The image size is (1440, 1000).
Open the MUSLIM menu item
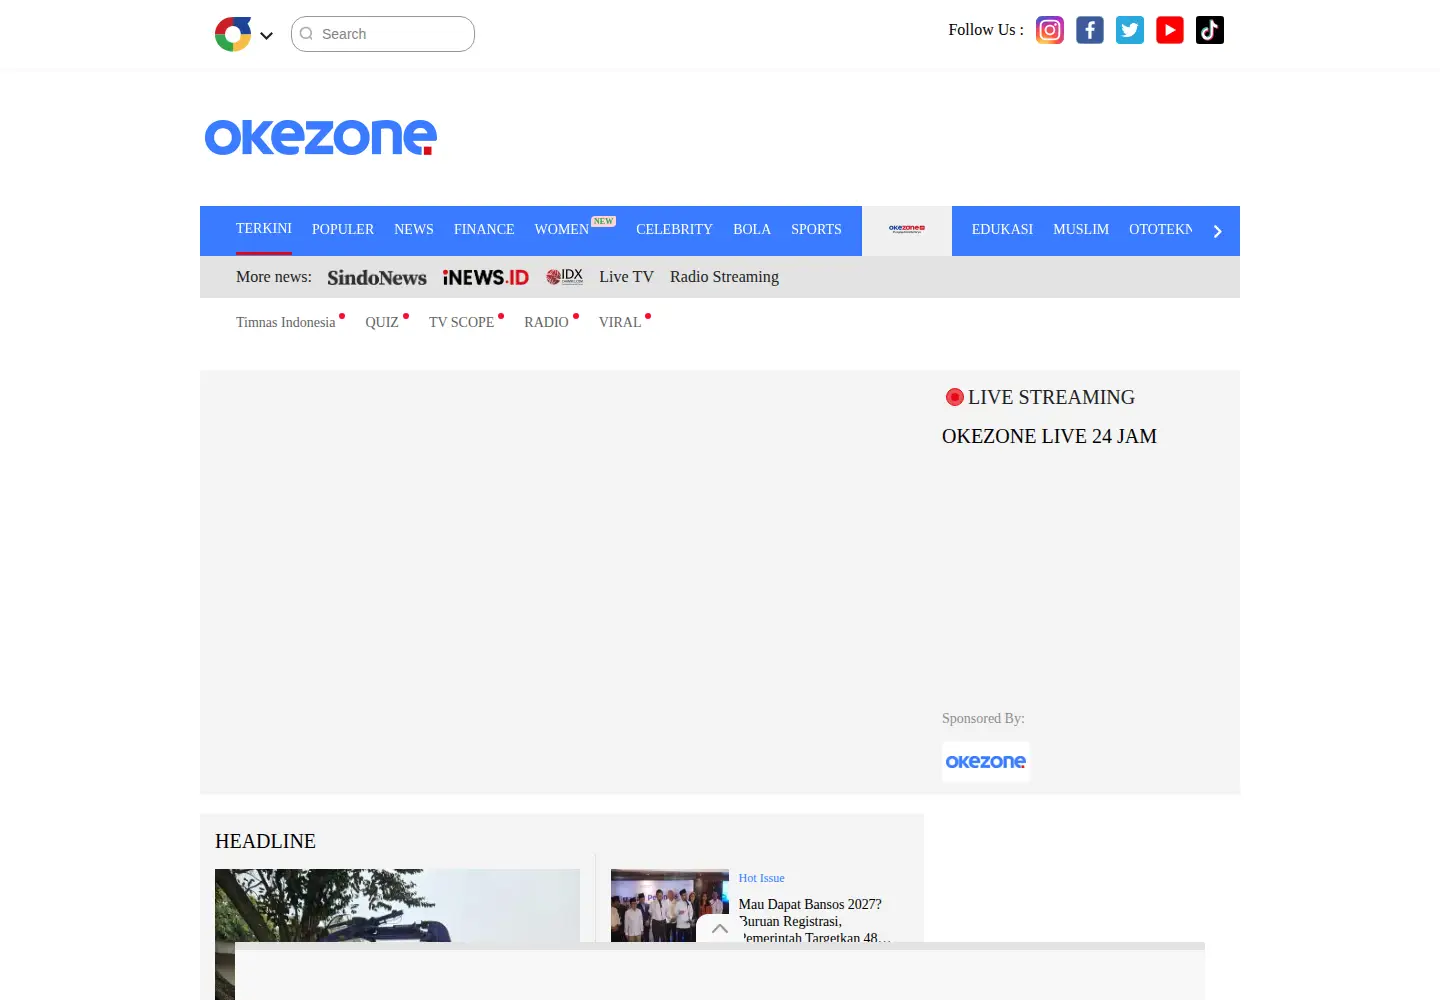pyautogui.click(x=1081, y=229)
